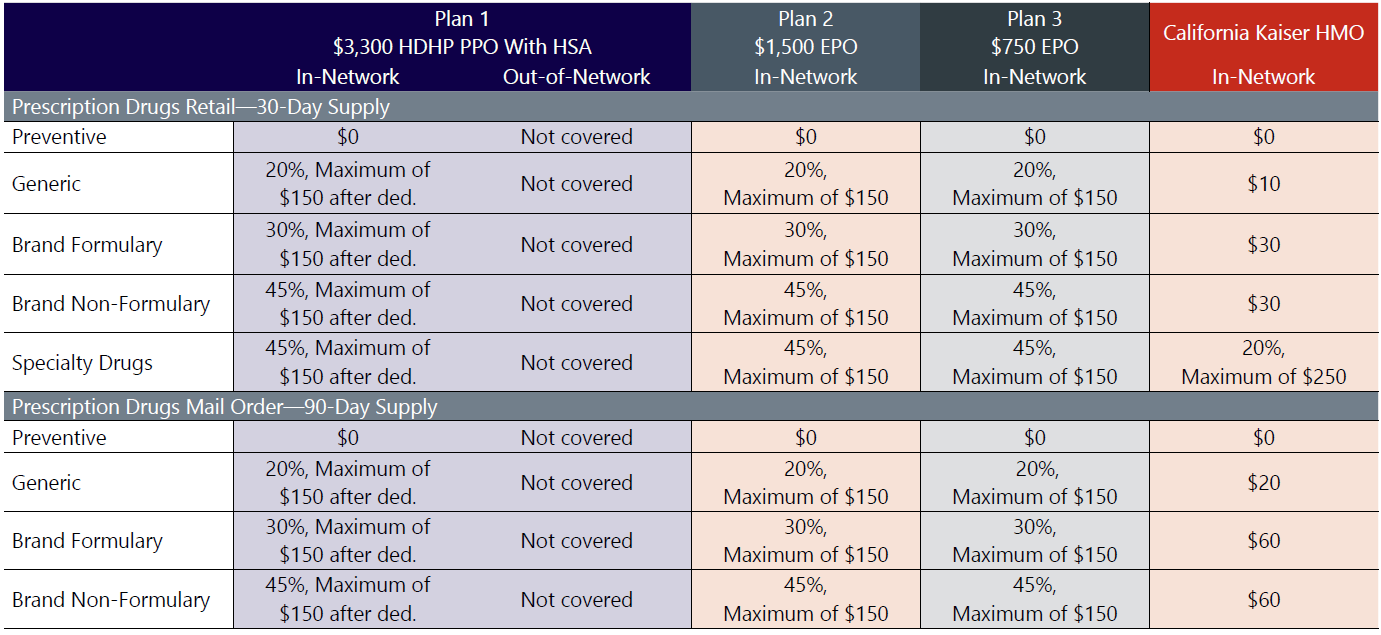Click Kaiser's $30 retail Brand Formulary cell
The height and width of the screenshot is (635, 1381).
1264,245
